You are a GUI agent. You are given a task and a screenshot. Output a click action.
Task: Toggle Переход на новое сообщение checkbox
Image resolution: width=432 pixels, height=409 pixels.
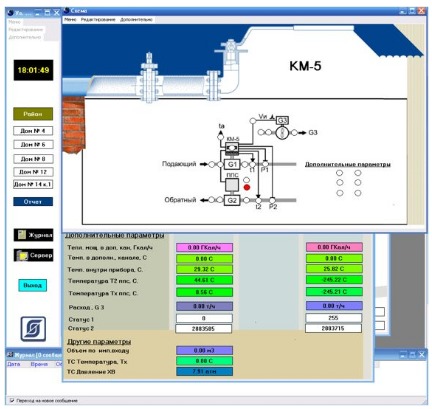(12, 400)
